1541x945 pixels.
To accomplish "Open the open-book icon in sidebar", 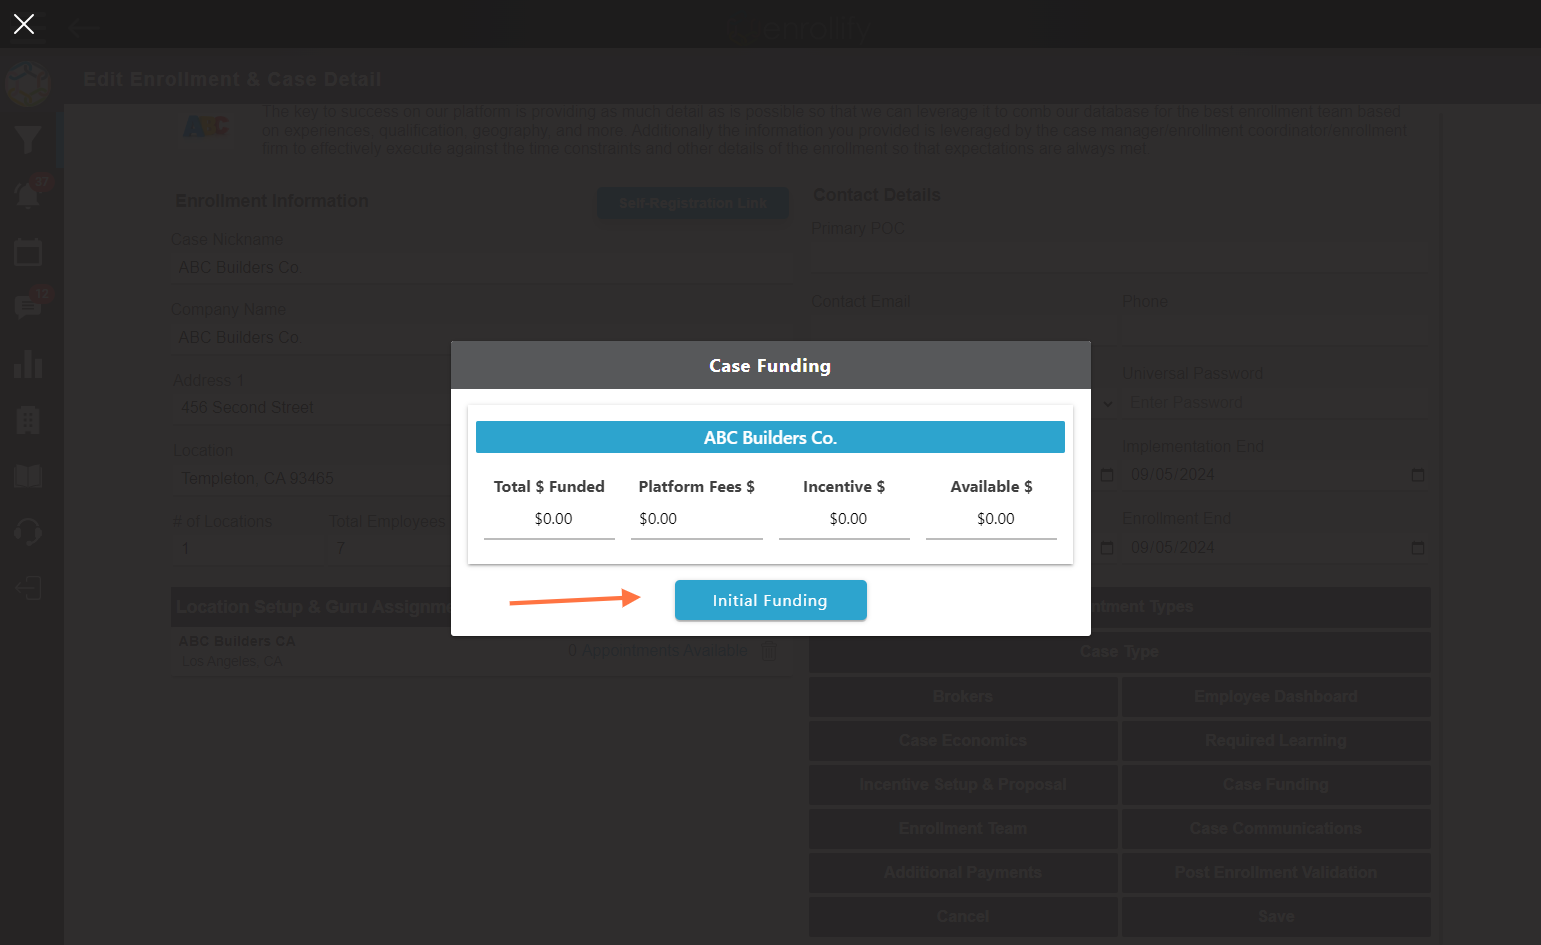I will coord(28,476).
